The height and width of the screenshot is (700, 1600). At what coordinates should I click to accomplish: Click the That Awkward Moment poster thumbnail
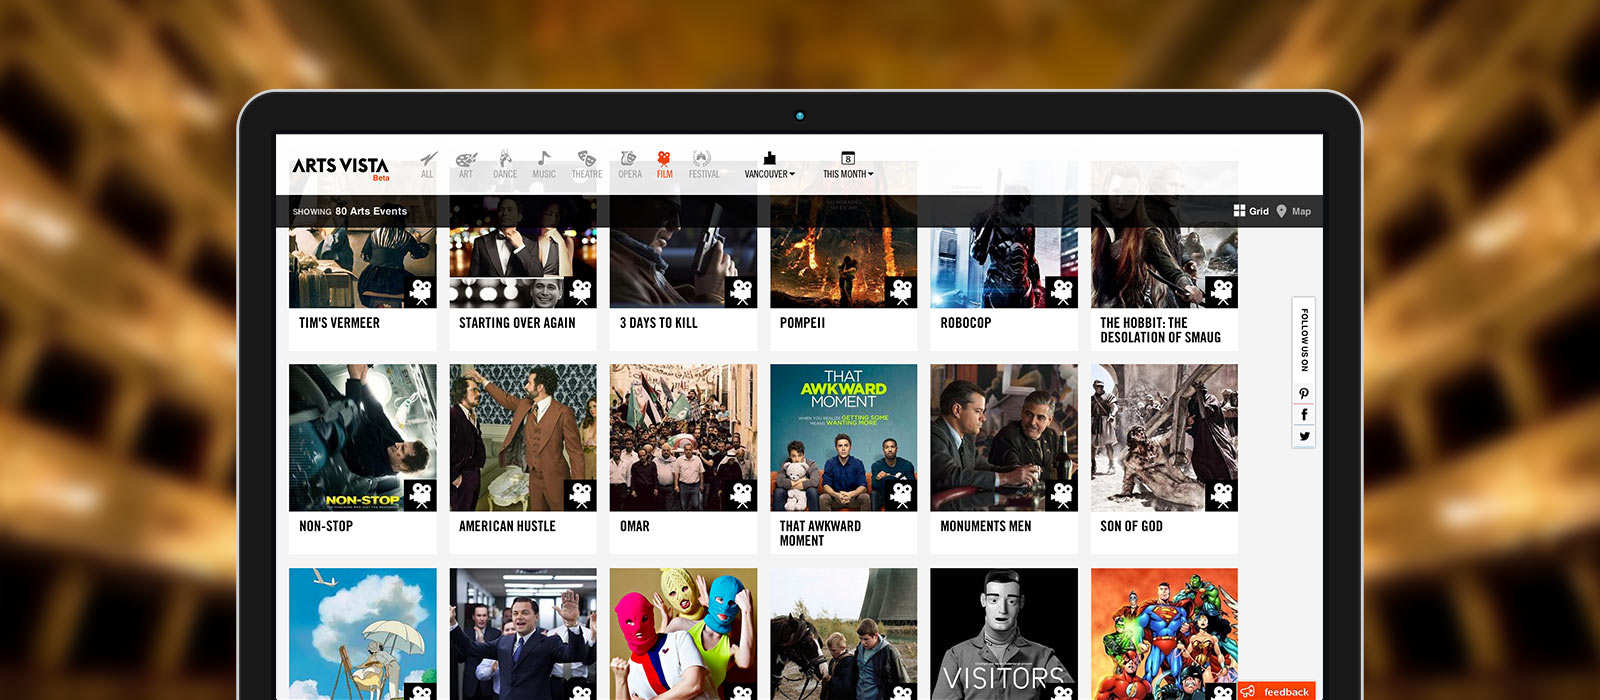click(x=844, y=438)
